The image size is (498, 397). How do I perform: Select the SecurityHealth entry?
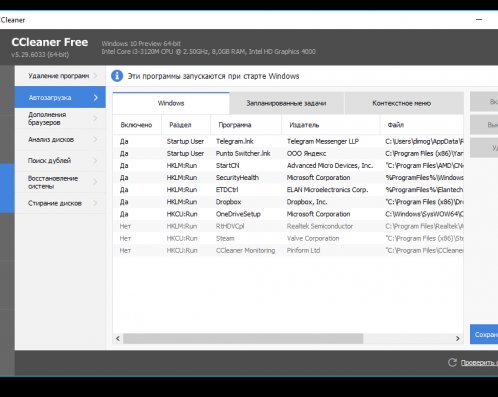[288, 178]
